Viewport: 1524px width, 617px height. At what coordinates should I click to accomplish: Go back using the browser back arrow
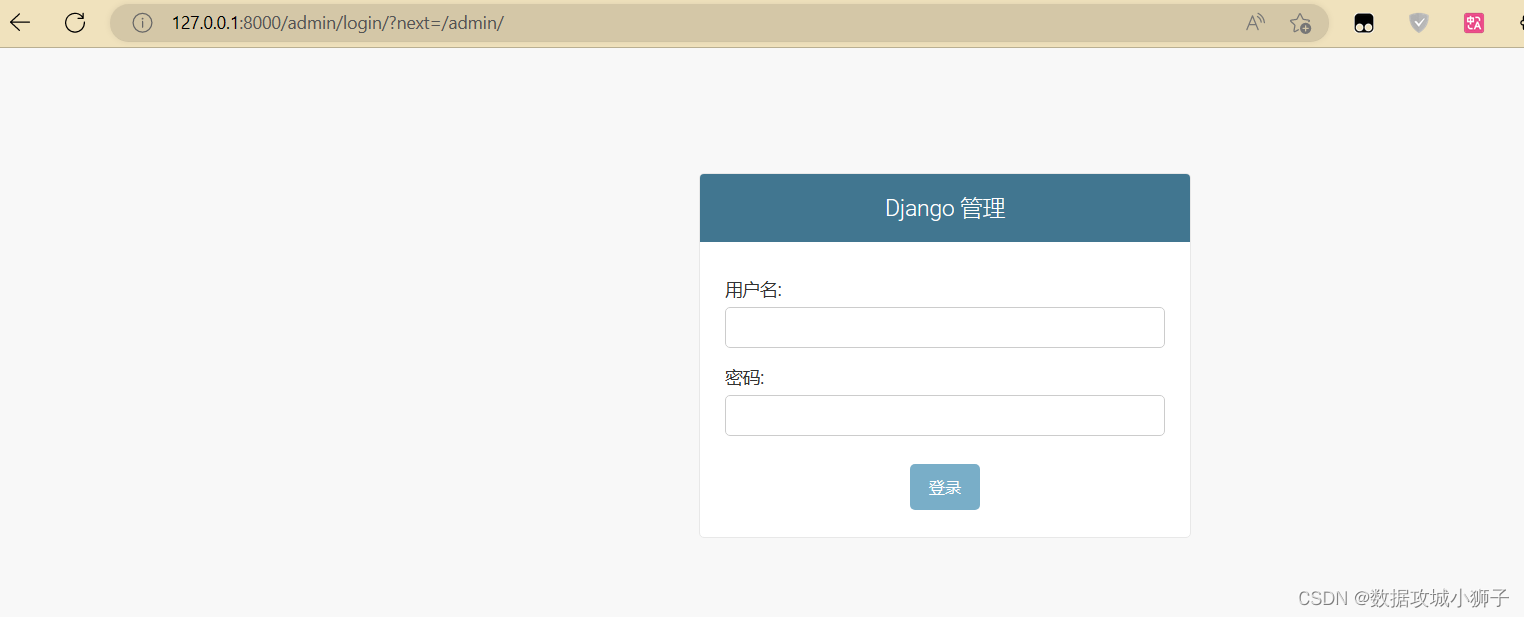pos(20,23)
